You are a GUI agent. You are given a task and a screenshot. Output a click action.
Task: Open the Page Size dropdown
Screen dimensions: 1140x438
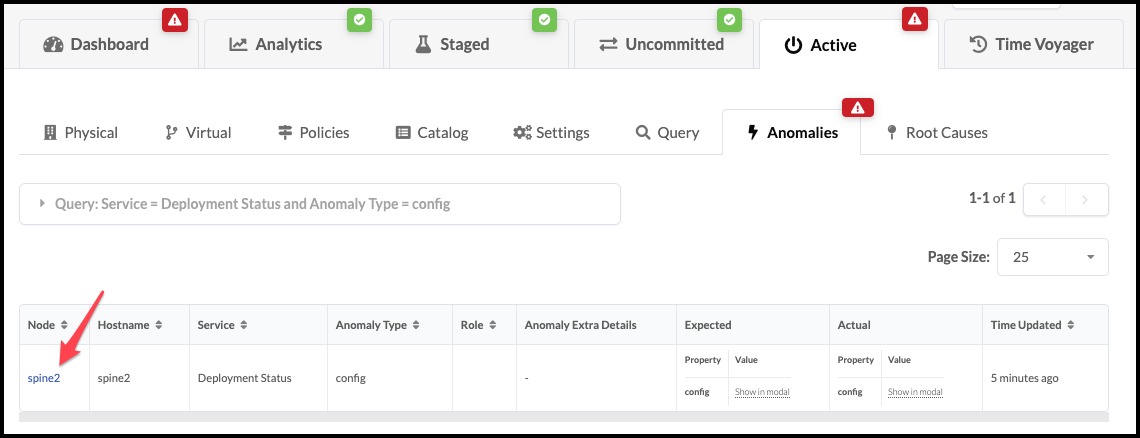(x=1053, y=257)
